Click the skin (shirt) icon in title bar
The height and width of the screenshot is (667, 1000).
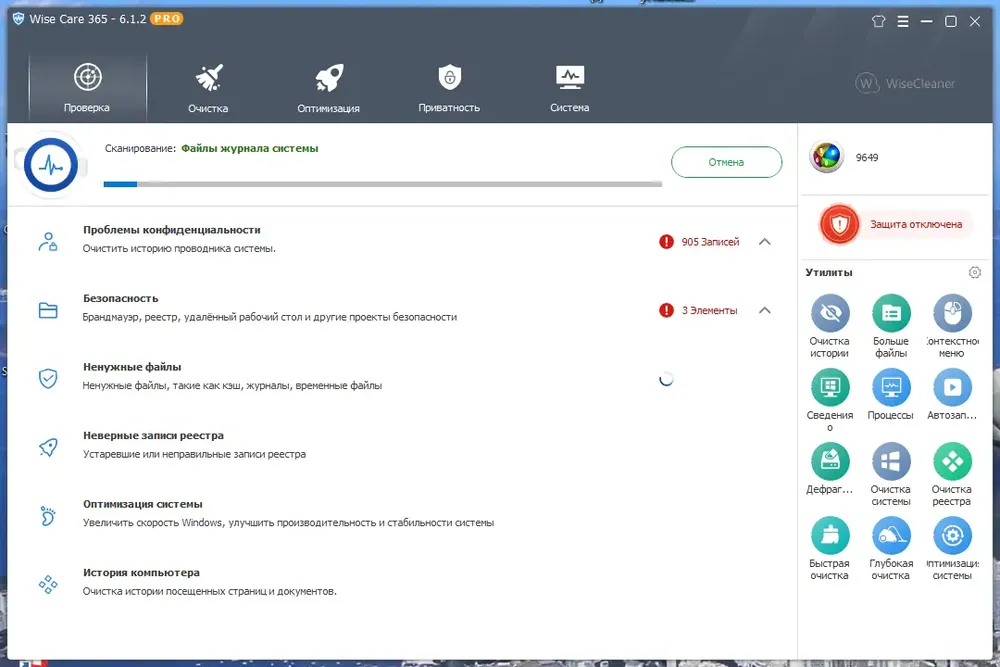(x=878, y=21)
